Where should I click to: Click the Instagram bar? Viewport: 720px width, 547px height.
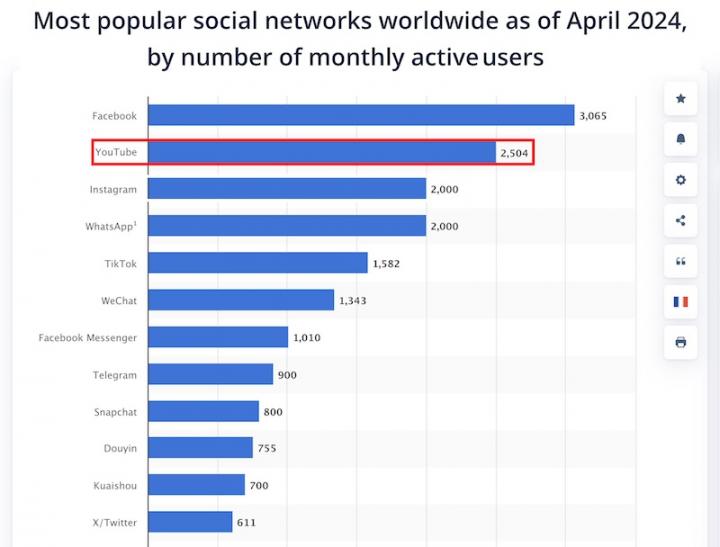click(x=287, y=189)
